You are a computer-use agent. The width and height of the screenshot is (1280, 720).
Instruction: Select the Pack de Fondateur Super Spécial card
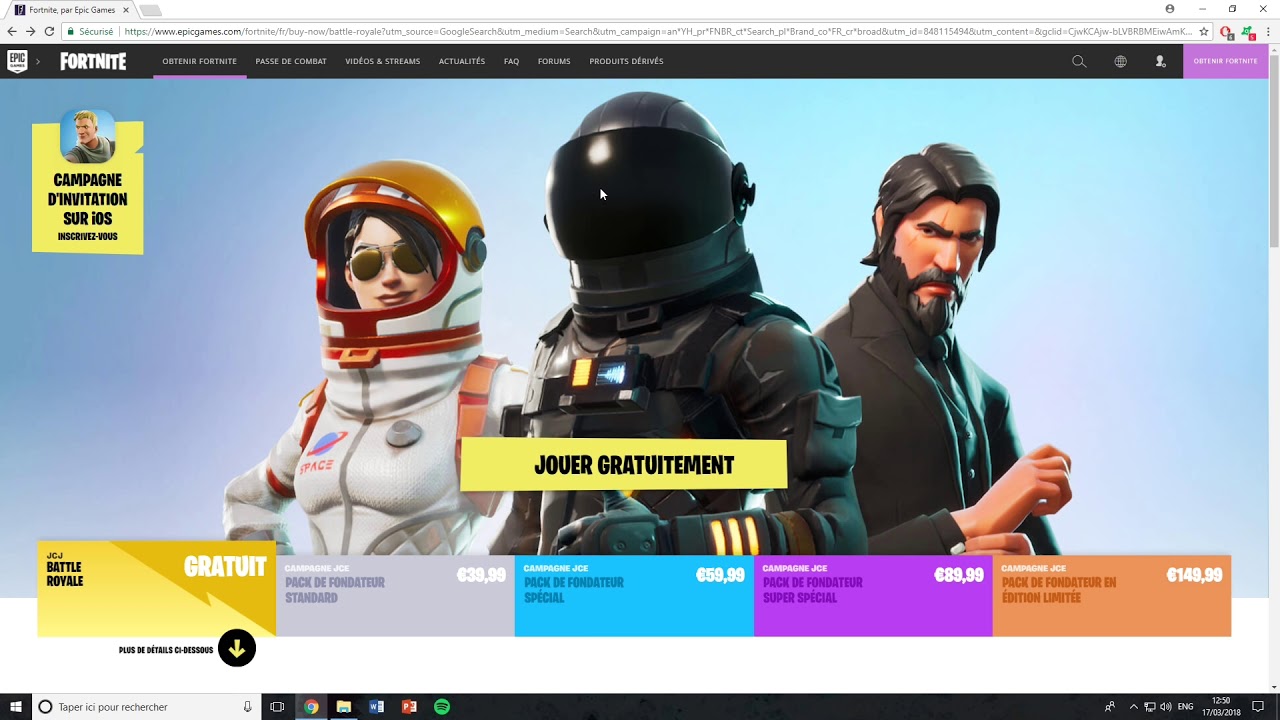coord(873,596)
